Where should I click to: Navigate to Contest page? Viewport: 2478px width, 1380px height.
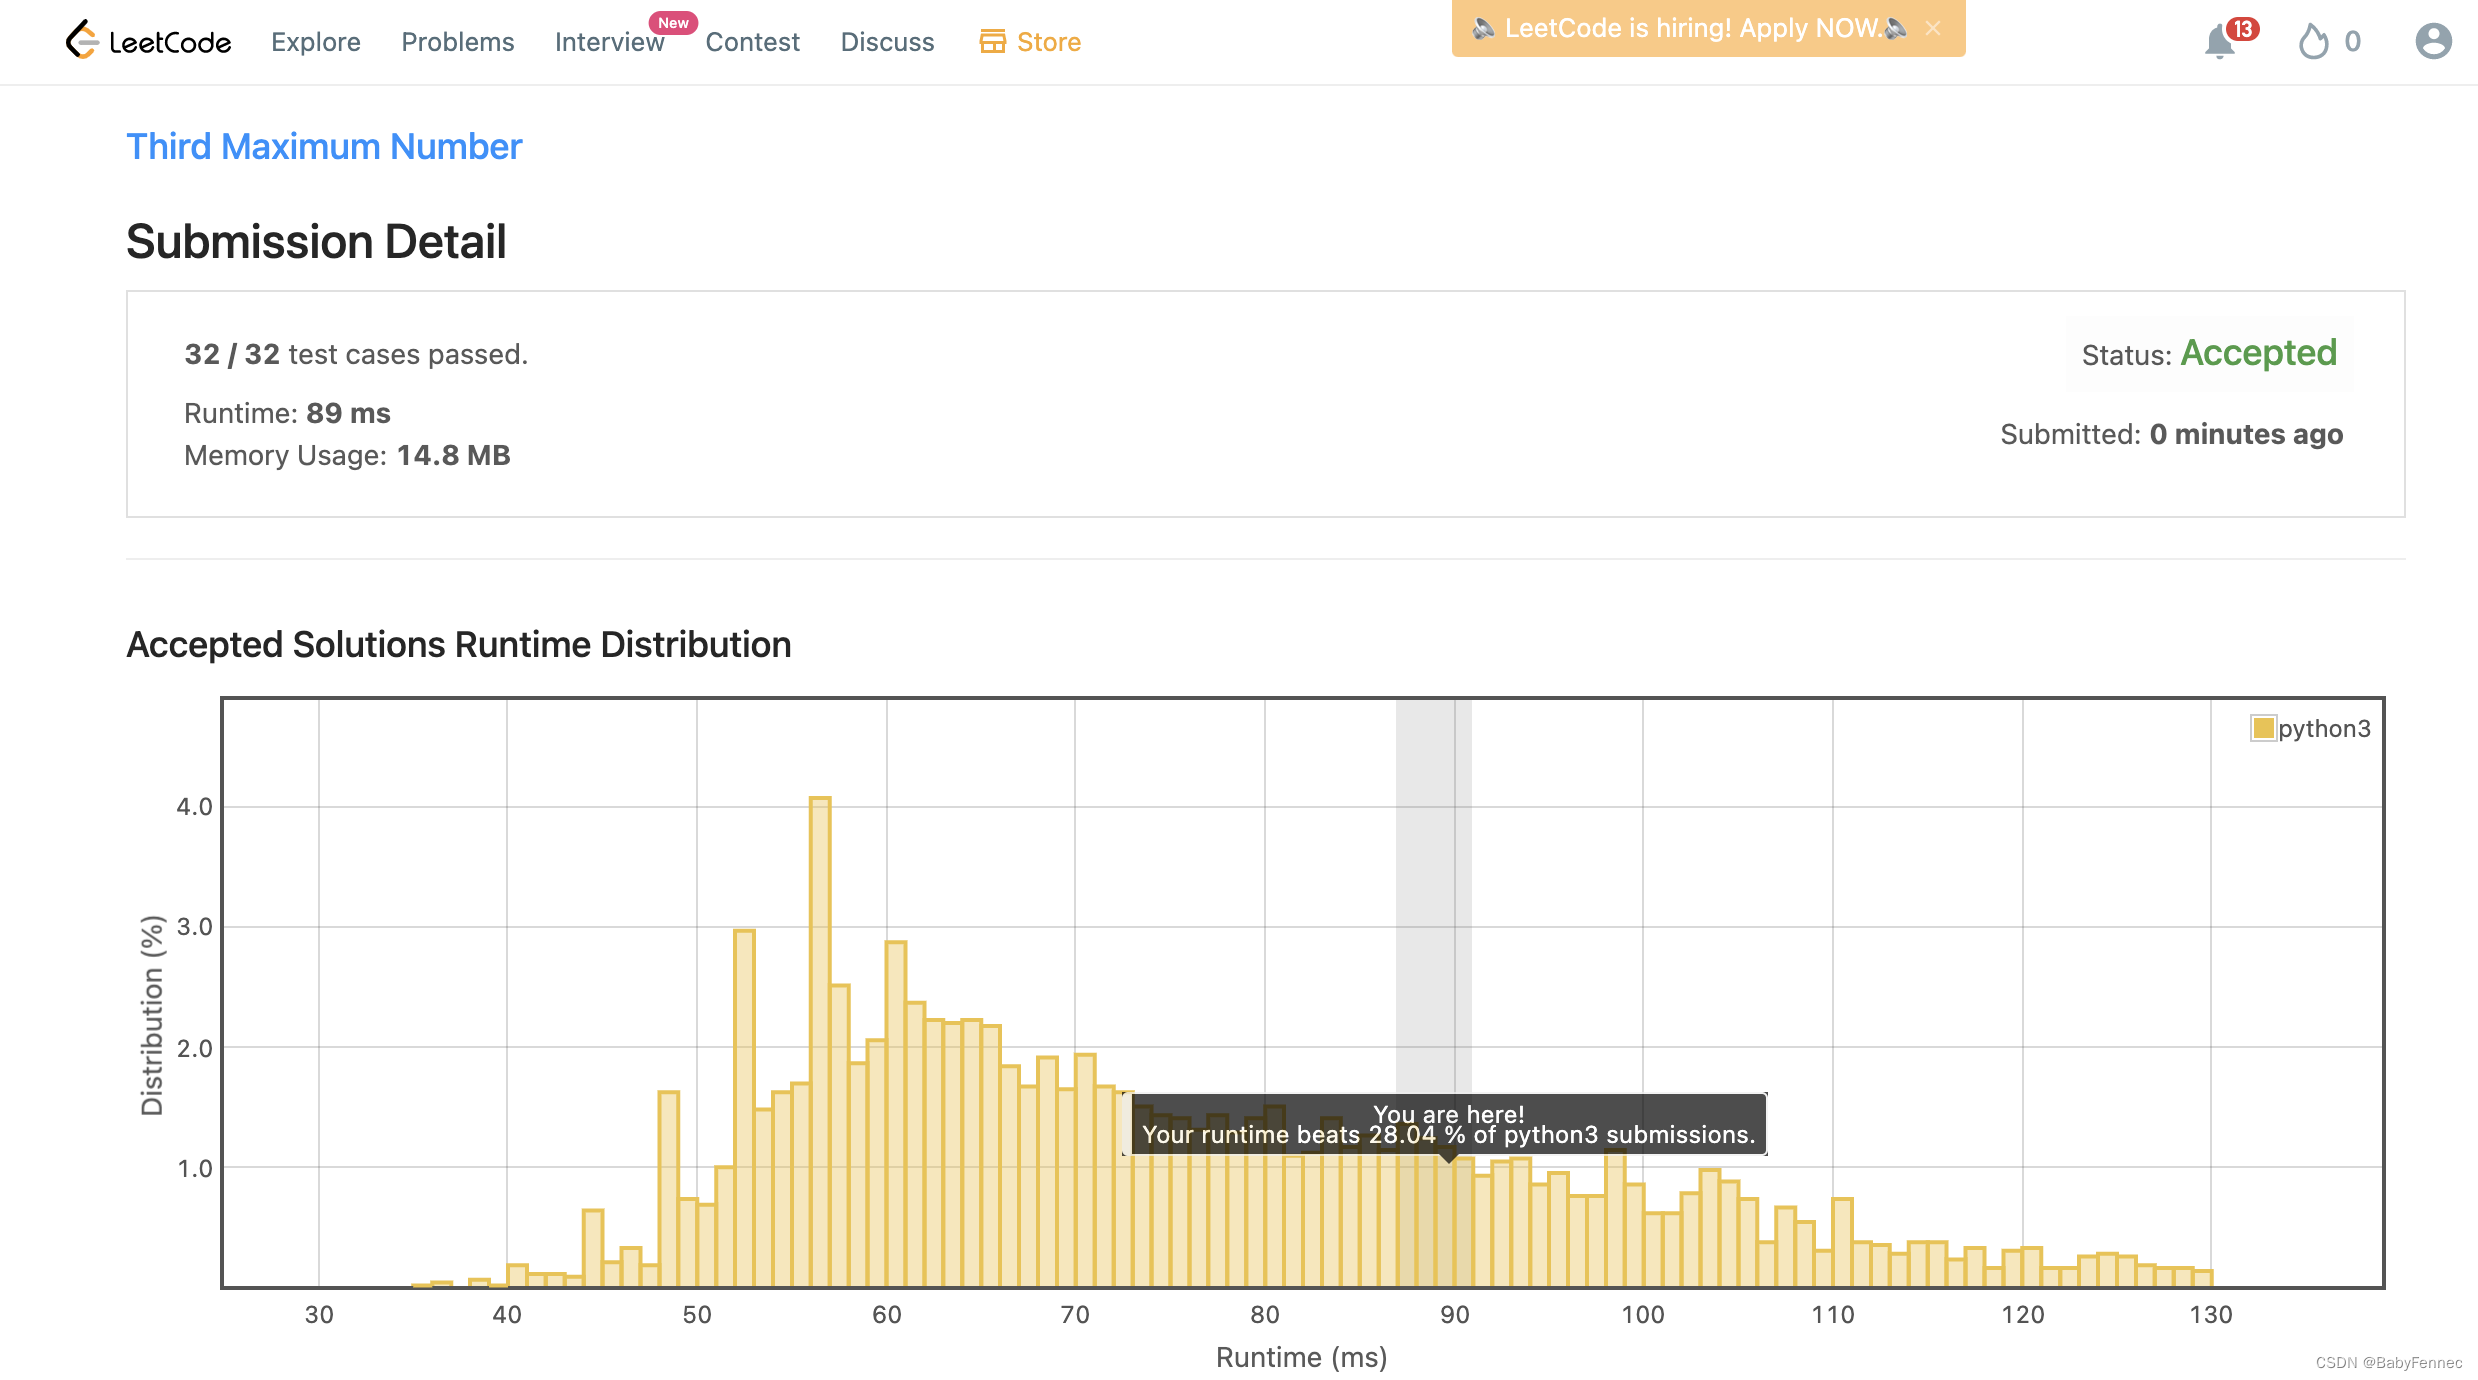point(752,42)
